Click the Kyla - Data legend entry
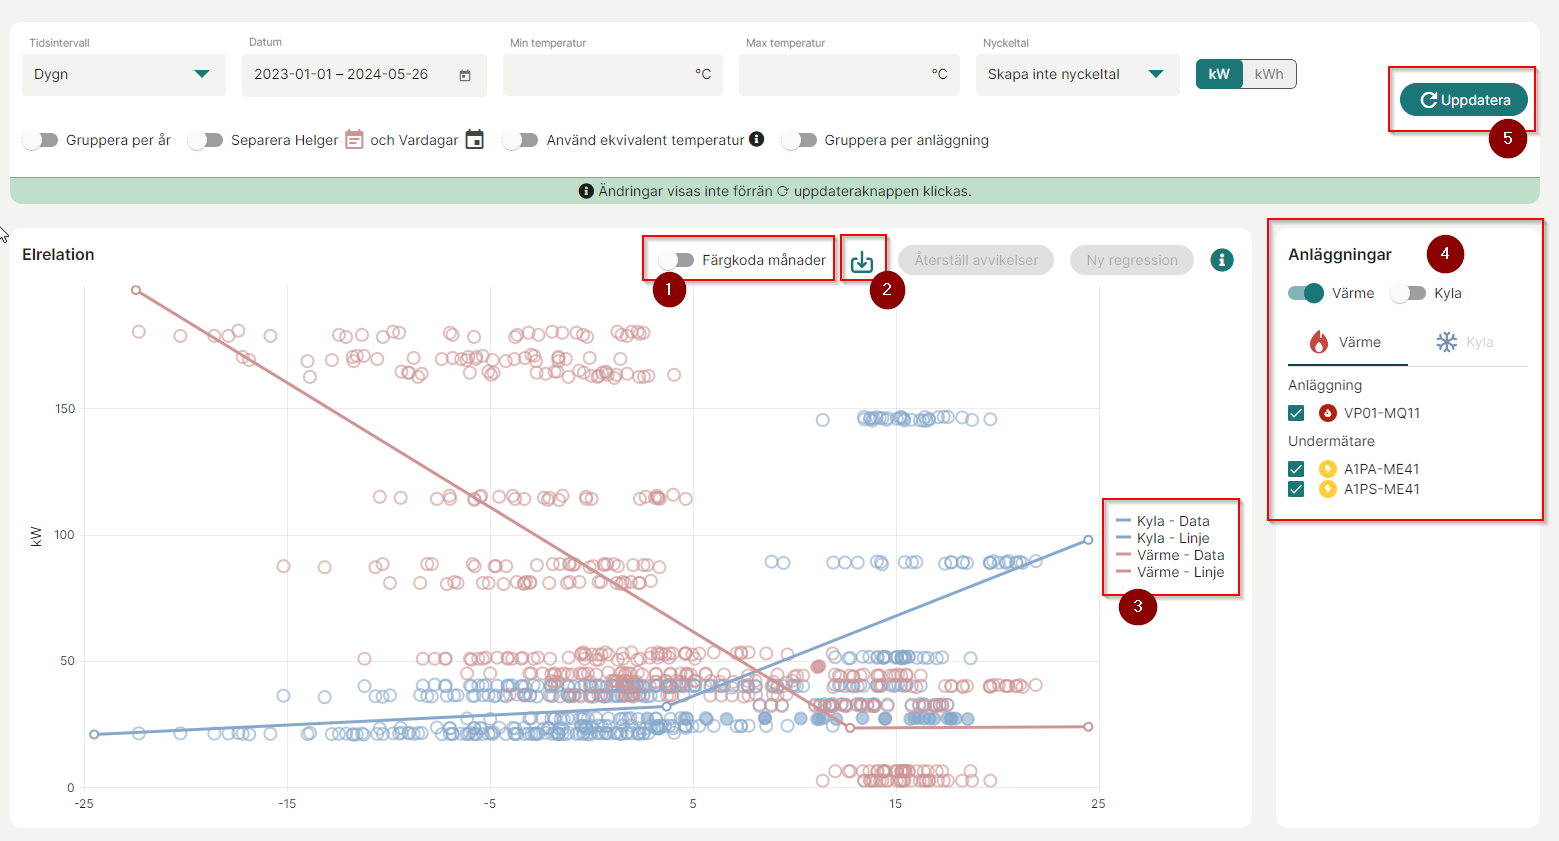 coord(1163,521)
